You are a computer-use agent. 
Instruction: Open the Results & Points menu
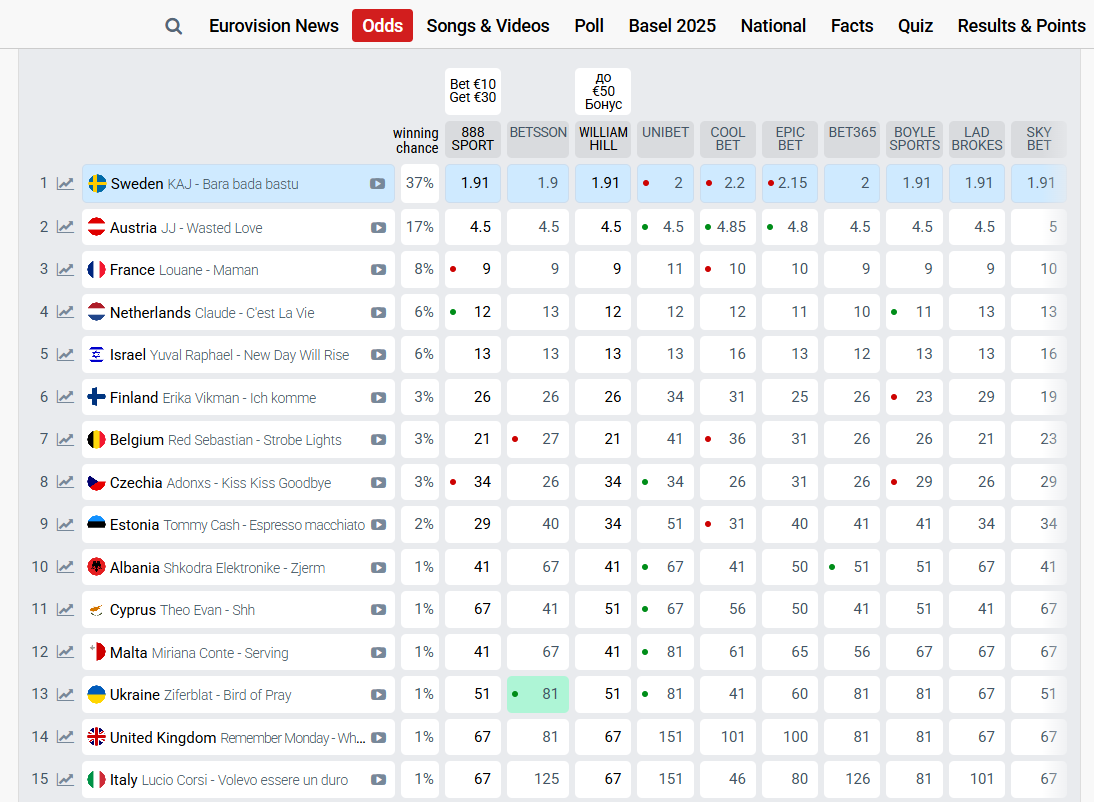1021,26
